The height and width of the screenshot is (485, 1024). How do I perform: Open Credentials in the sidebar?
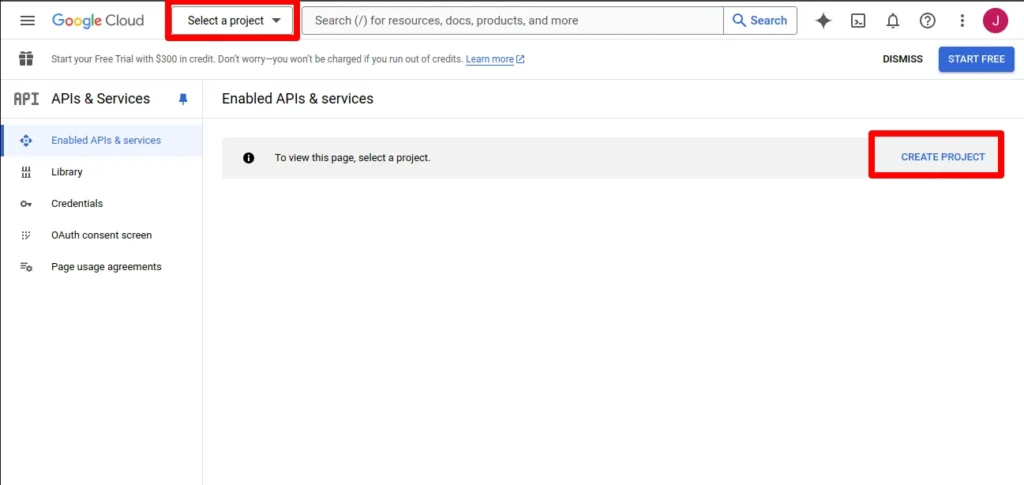[77, 203]
